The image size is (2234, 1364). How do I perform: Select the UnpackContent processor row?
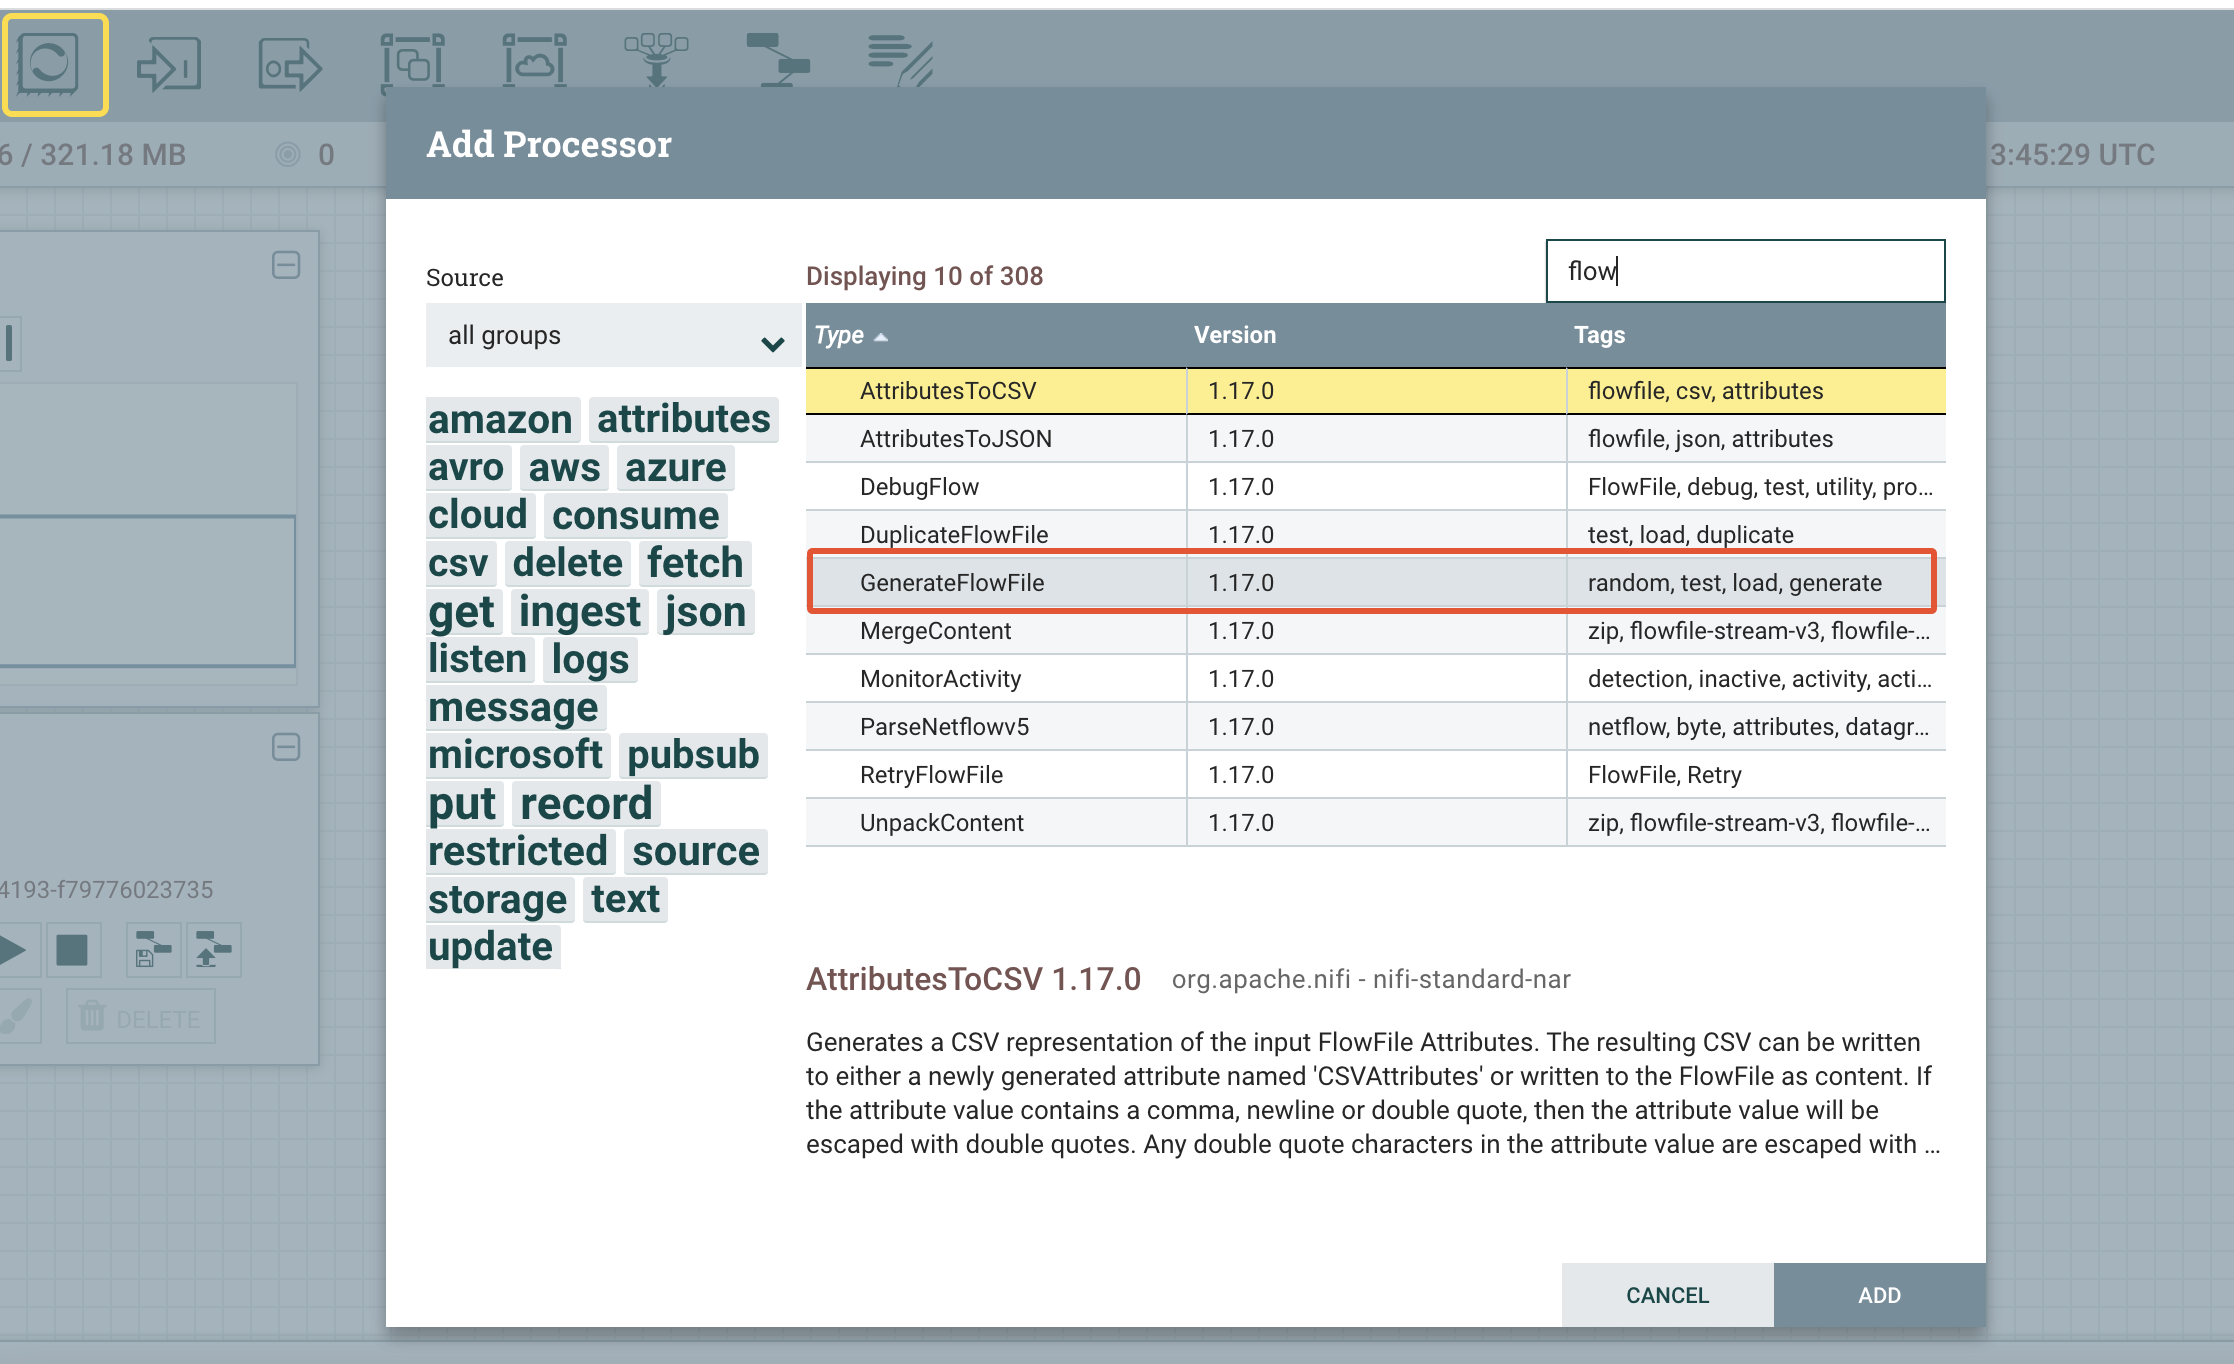tap(1376, 823)
